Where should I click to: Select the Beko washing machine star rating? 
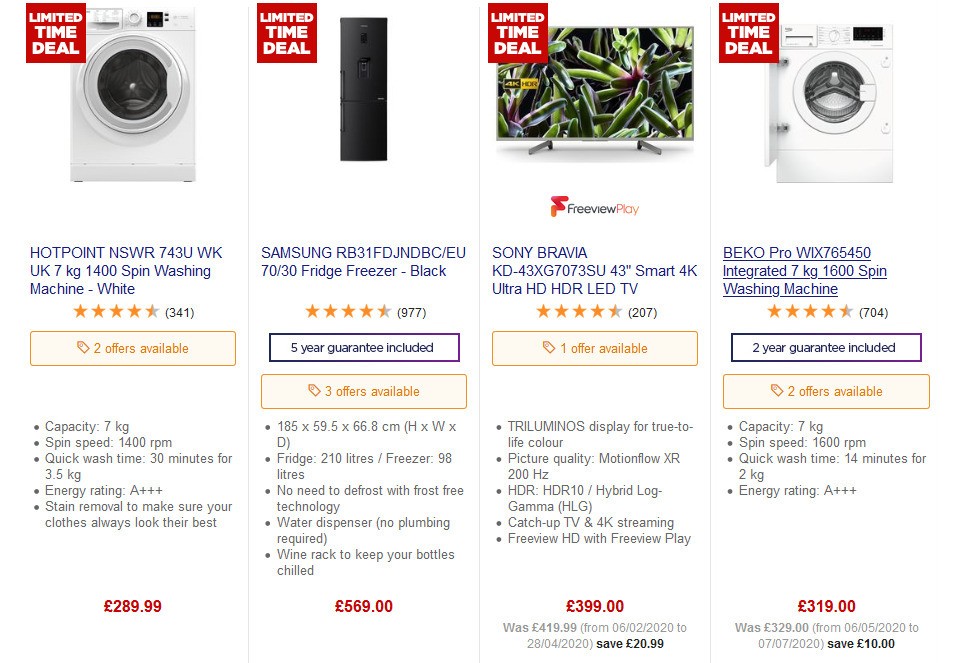pyautogui.click(x=810, y=312)
